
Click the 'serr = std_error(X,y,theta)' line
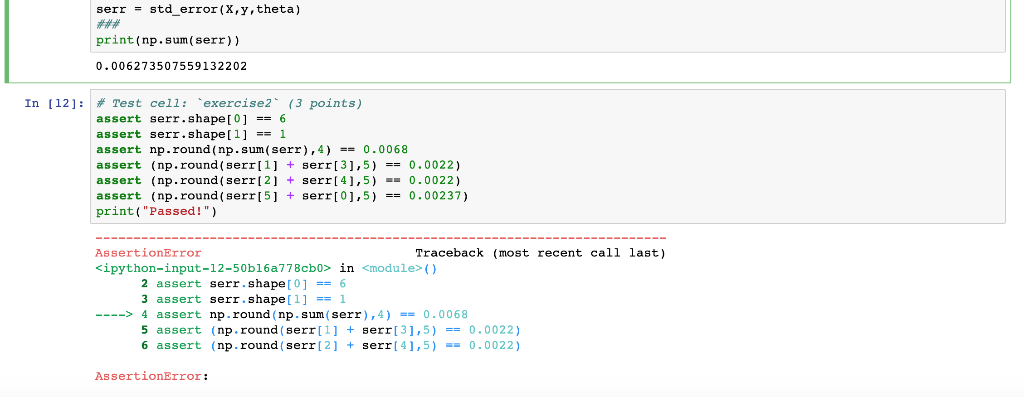(198, 10)
